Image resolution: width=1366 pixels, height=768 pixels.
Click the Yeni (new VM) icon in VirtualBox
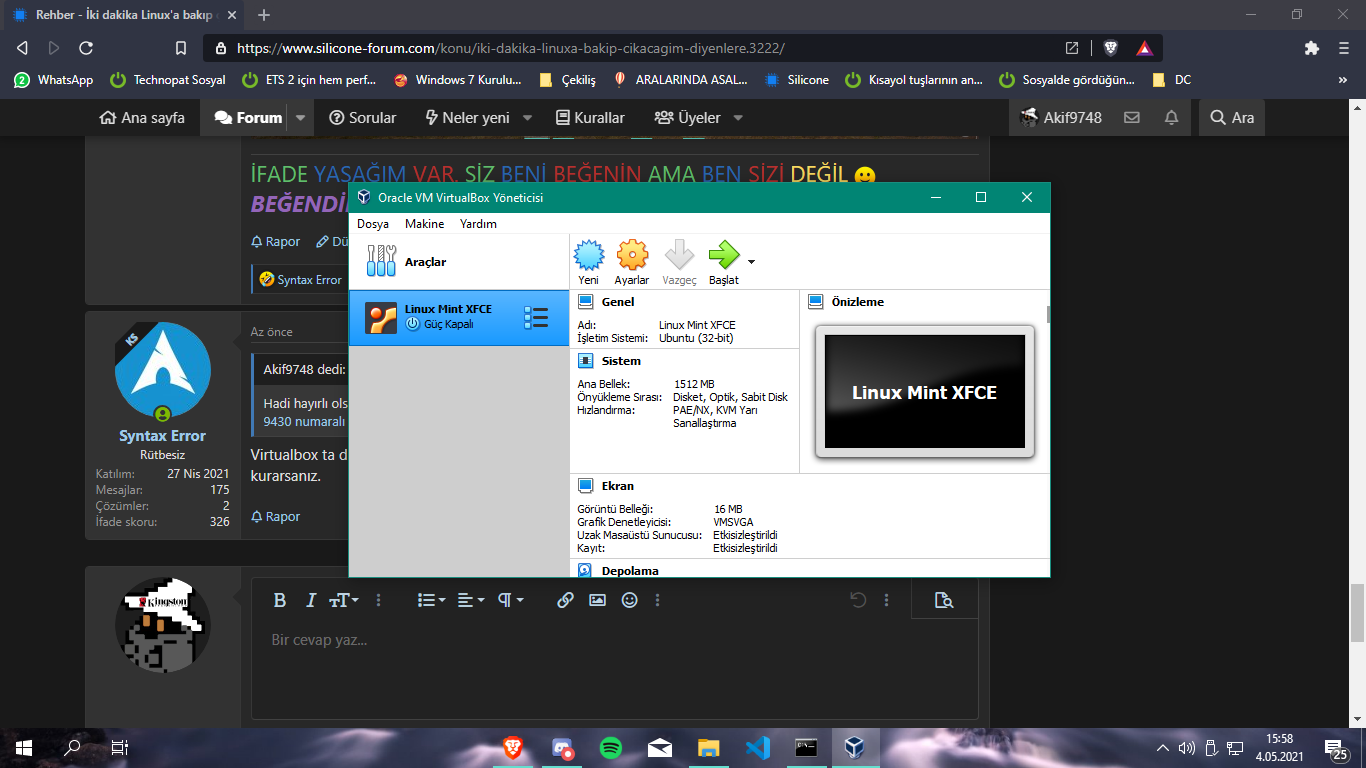click(x=589, y=262)
